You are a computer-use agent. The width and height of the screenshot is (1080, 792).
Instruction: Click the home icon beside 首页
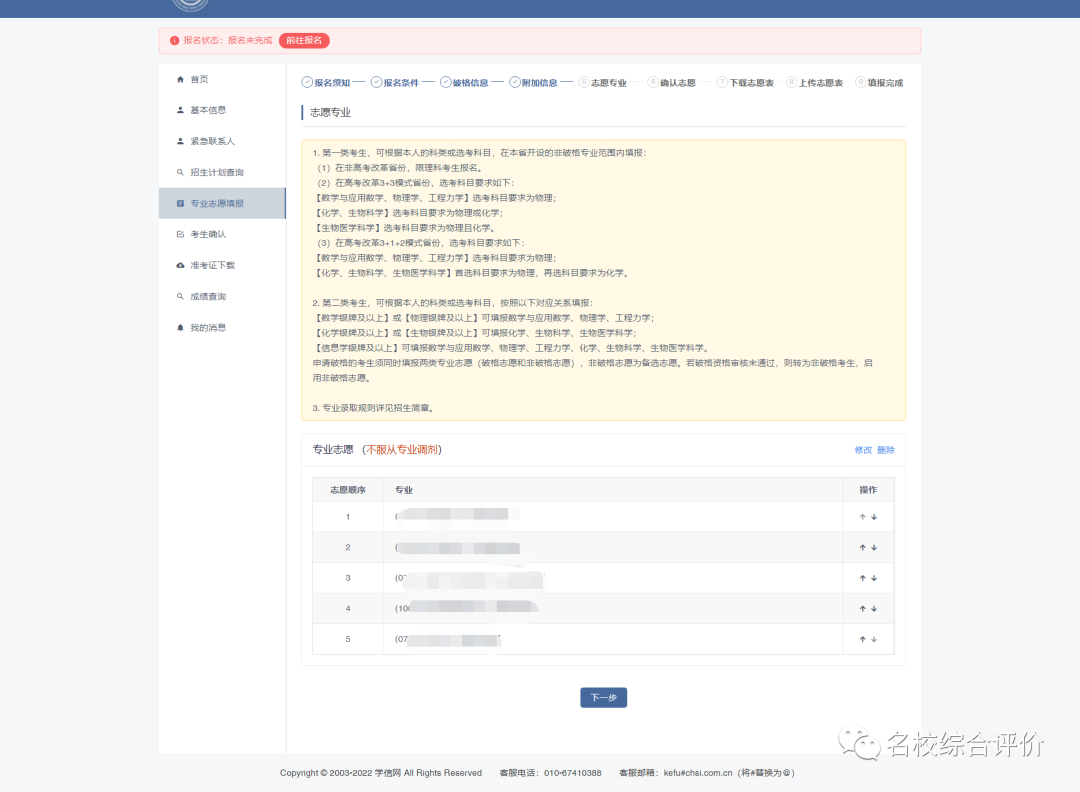pyautogui.click(x=180, y=79)
